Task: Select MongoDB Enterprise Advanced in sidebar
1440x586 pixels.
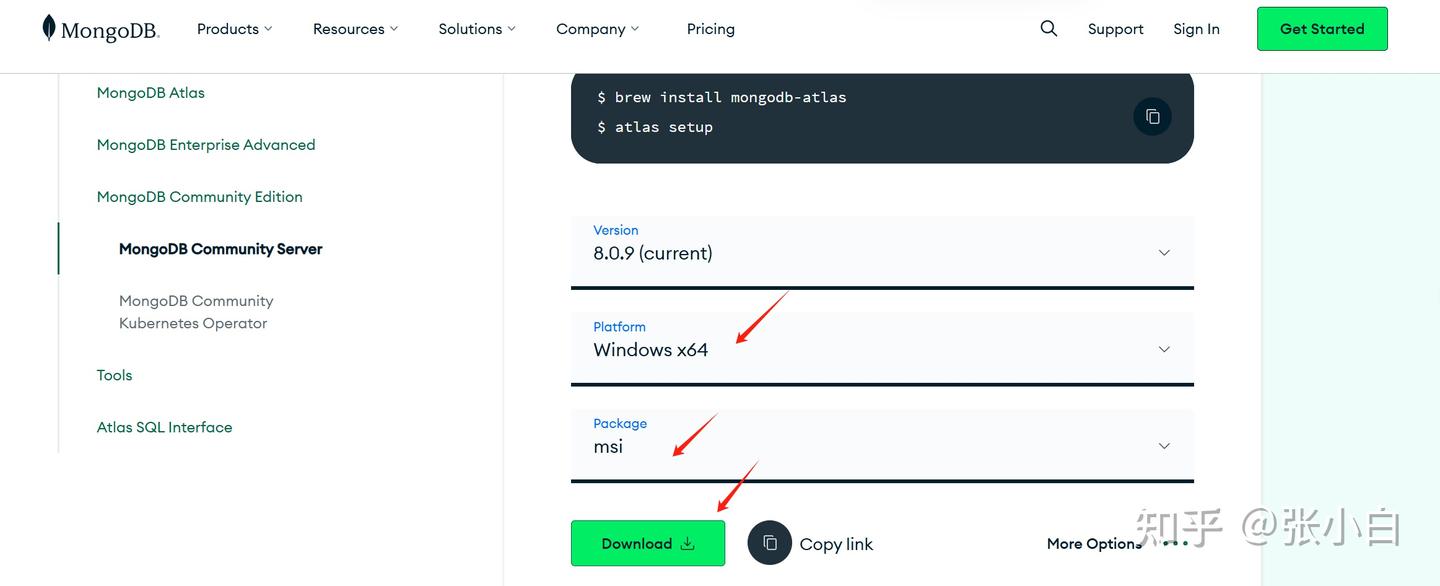Action: point(206,145)
